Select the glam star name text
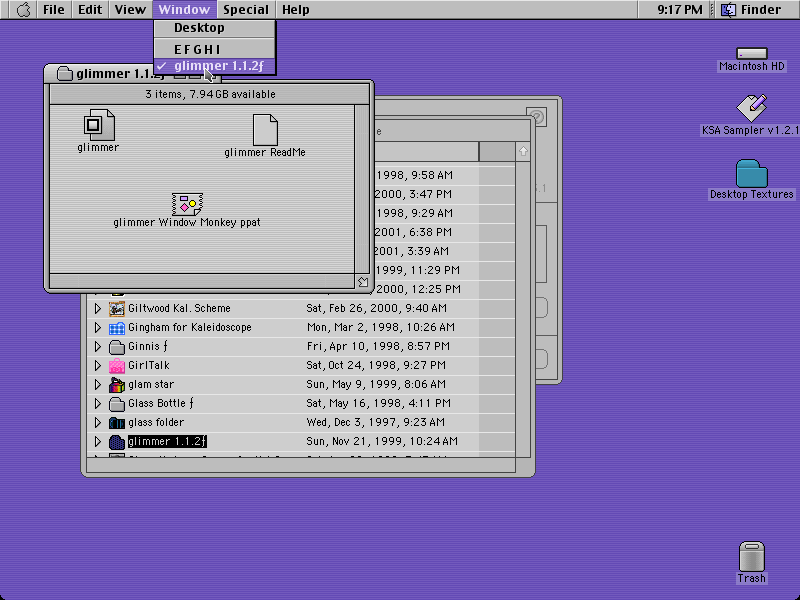 pyautogui.click(x=151, y=385)
